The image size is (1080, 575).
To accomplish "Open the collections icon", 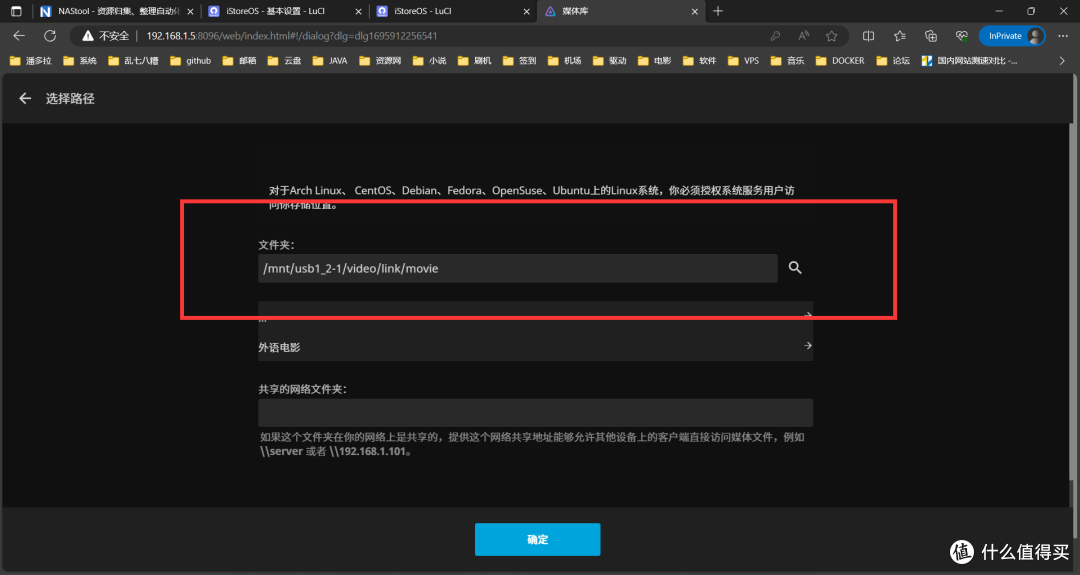I will [931, 36].
